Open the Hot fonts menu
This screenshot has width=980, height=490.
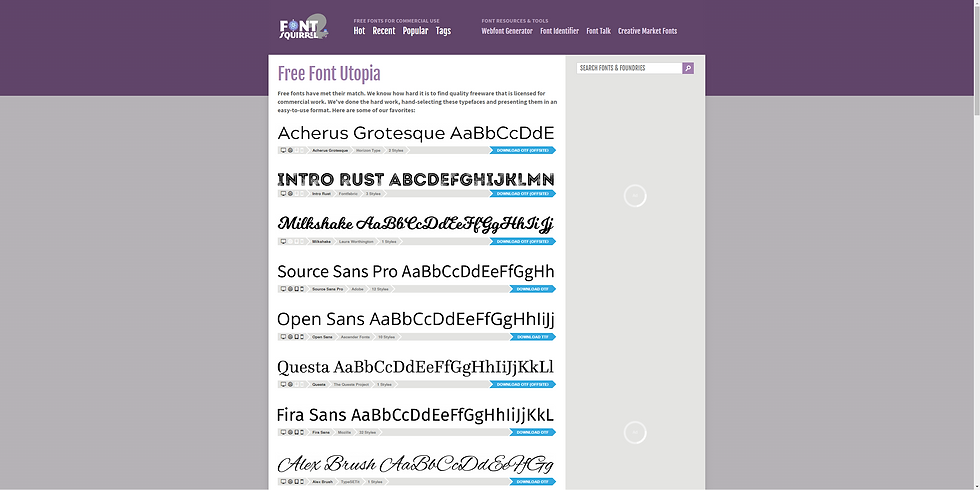tap(359, 31)
